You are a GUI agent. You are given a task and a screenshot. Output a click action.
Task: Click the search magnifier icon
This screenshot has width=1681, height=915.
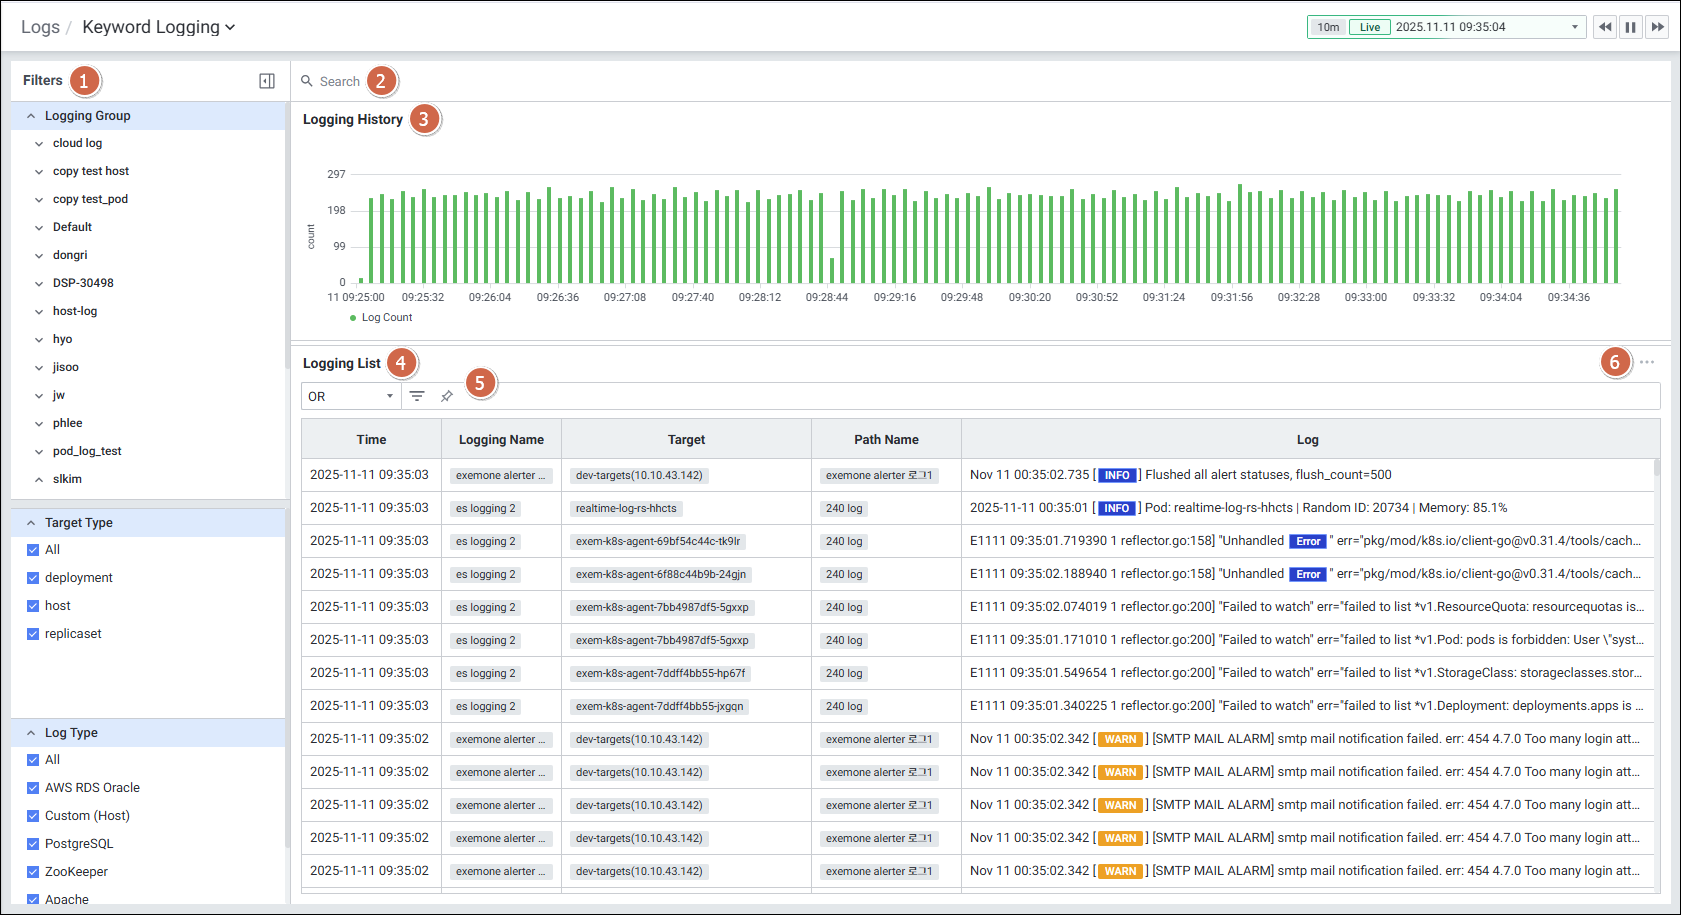(307, 81)
